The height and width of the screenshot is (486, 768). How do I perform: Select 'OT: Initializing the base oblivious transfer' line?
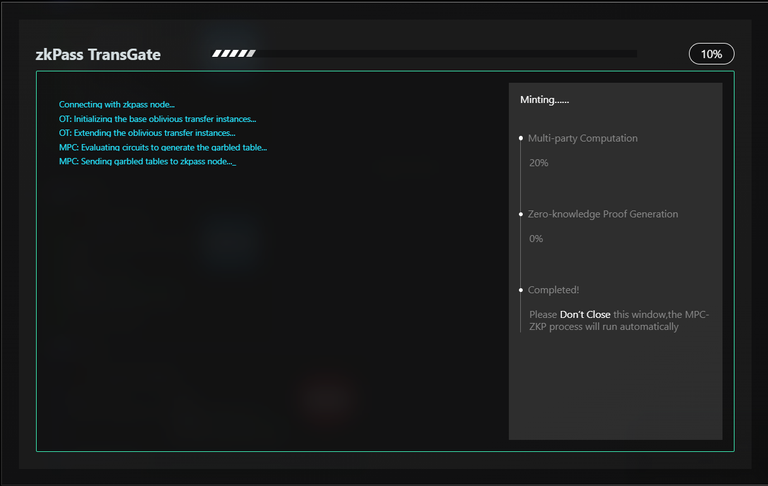click(x=157, y=119)
